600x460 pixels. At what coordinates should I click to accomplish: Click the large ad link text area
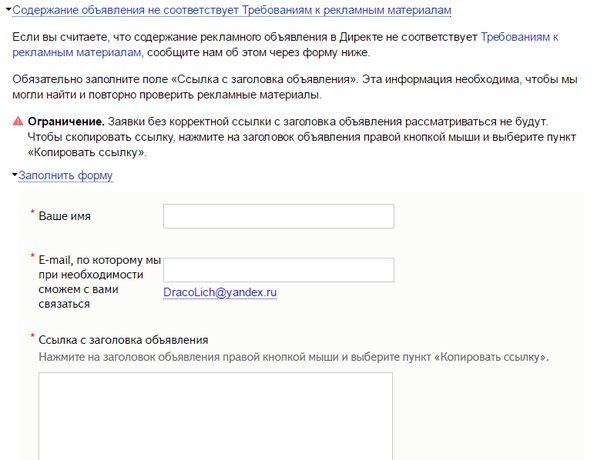(214, 415)
